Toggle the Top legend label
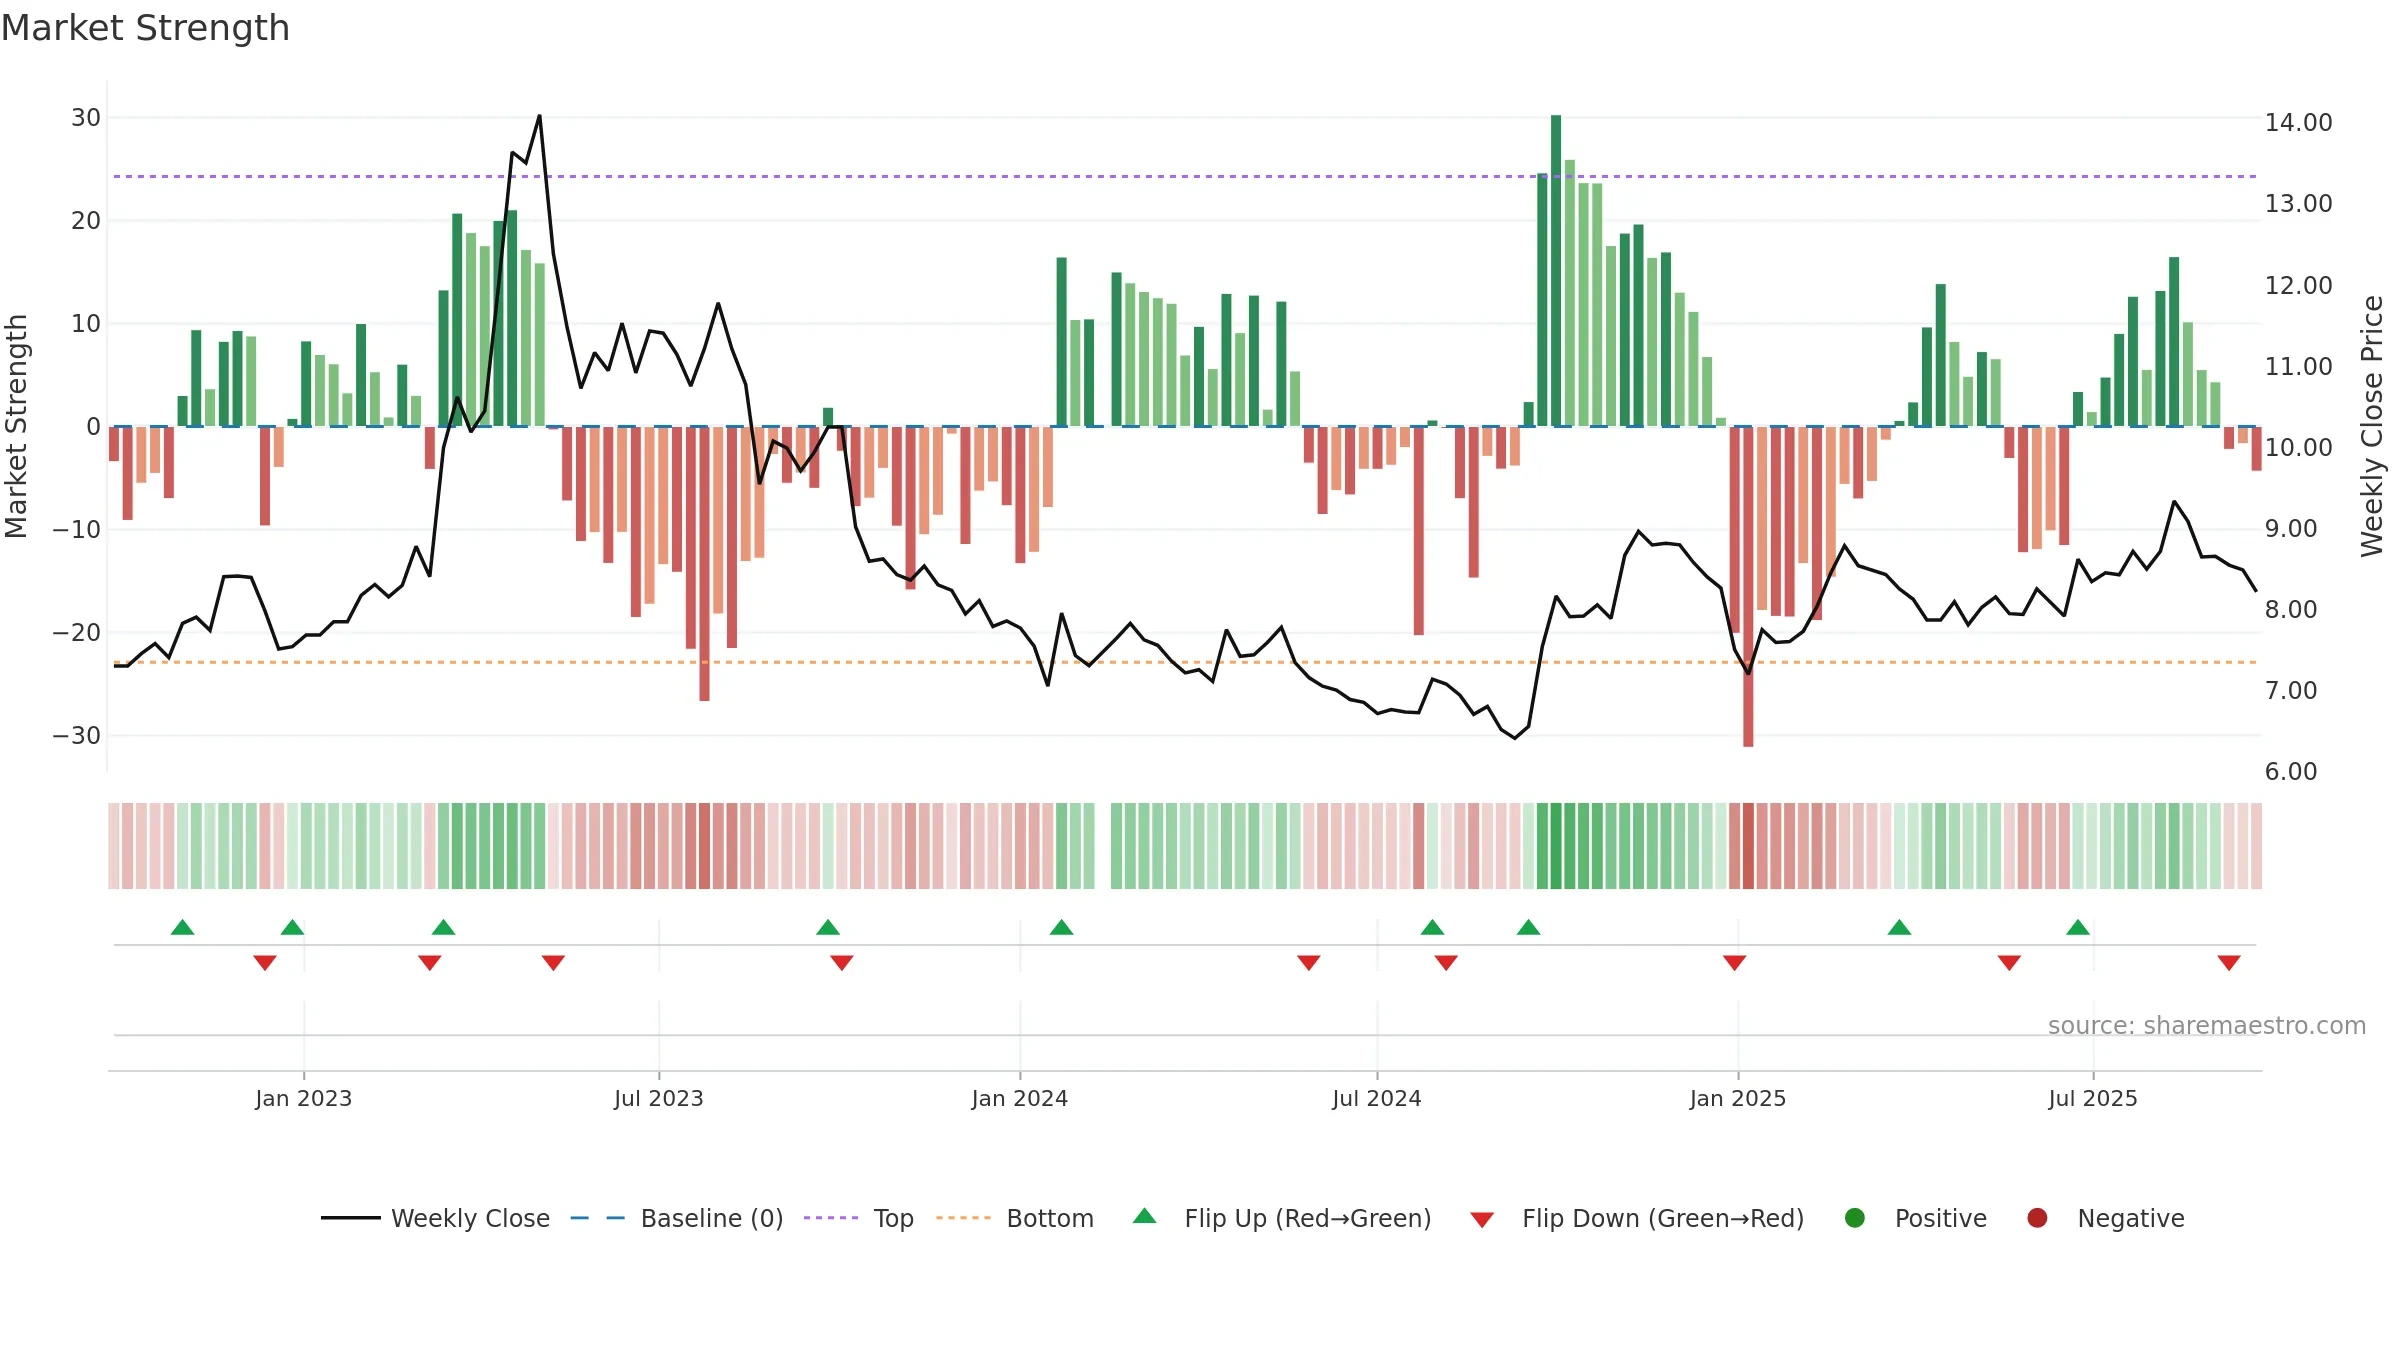 click(x=893, y=1218)
